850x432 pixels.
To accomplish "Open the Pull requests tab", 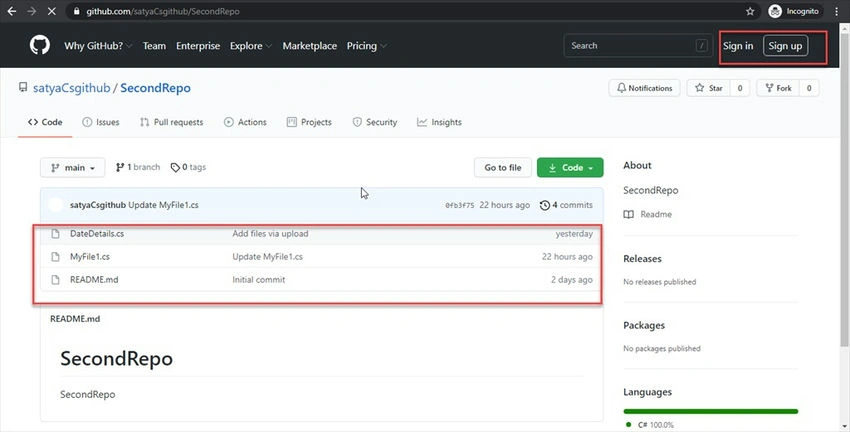I will click(171, 122).
